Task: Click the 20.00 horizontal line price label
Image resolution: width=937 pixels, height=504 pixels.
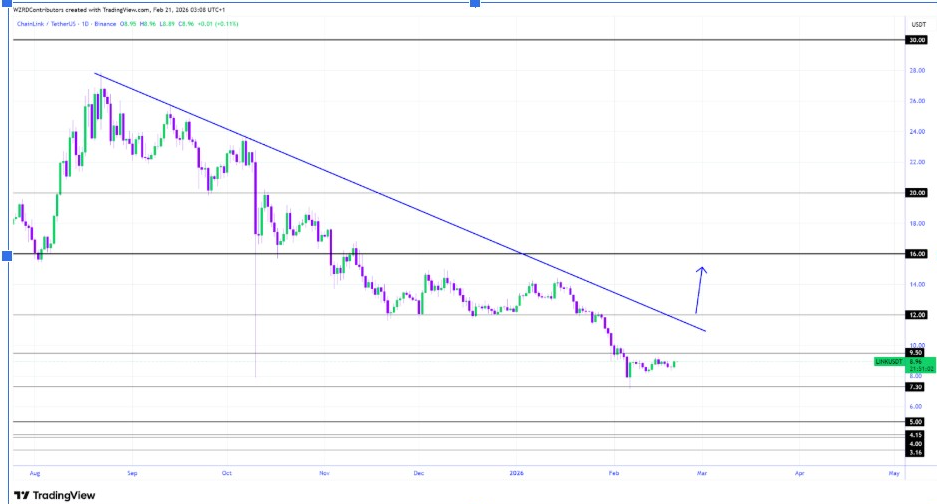Action: point(917,193)
